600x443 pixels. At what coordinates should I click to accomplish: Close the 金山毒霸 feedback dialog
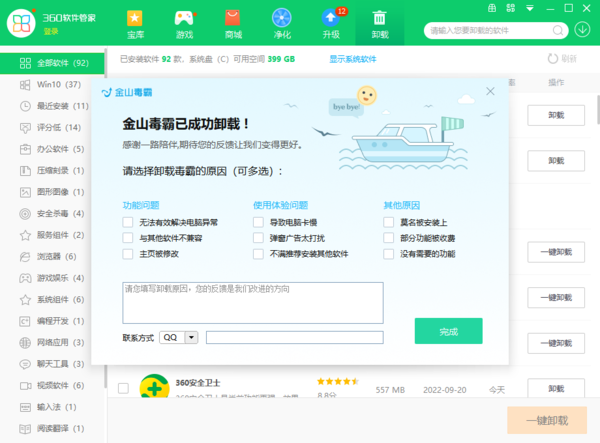490,91
